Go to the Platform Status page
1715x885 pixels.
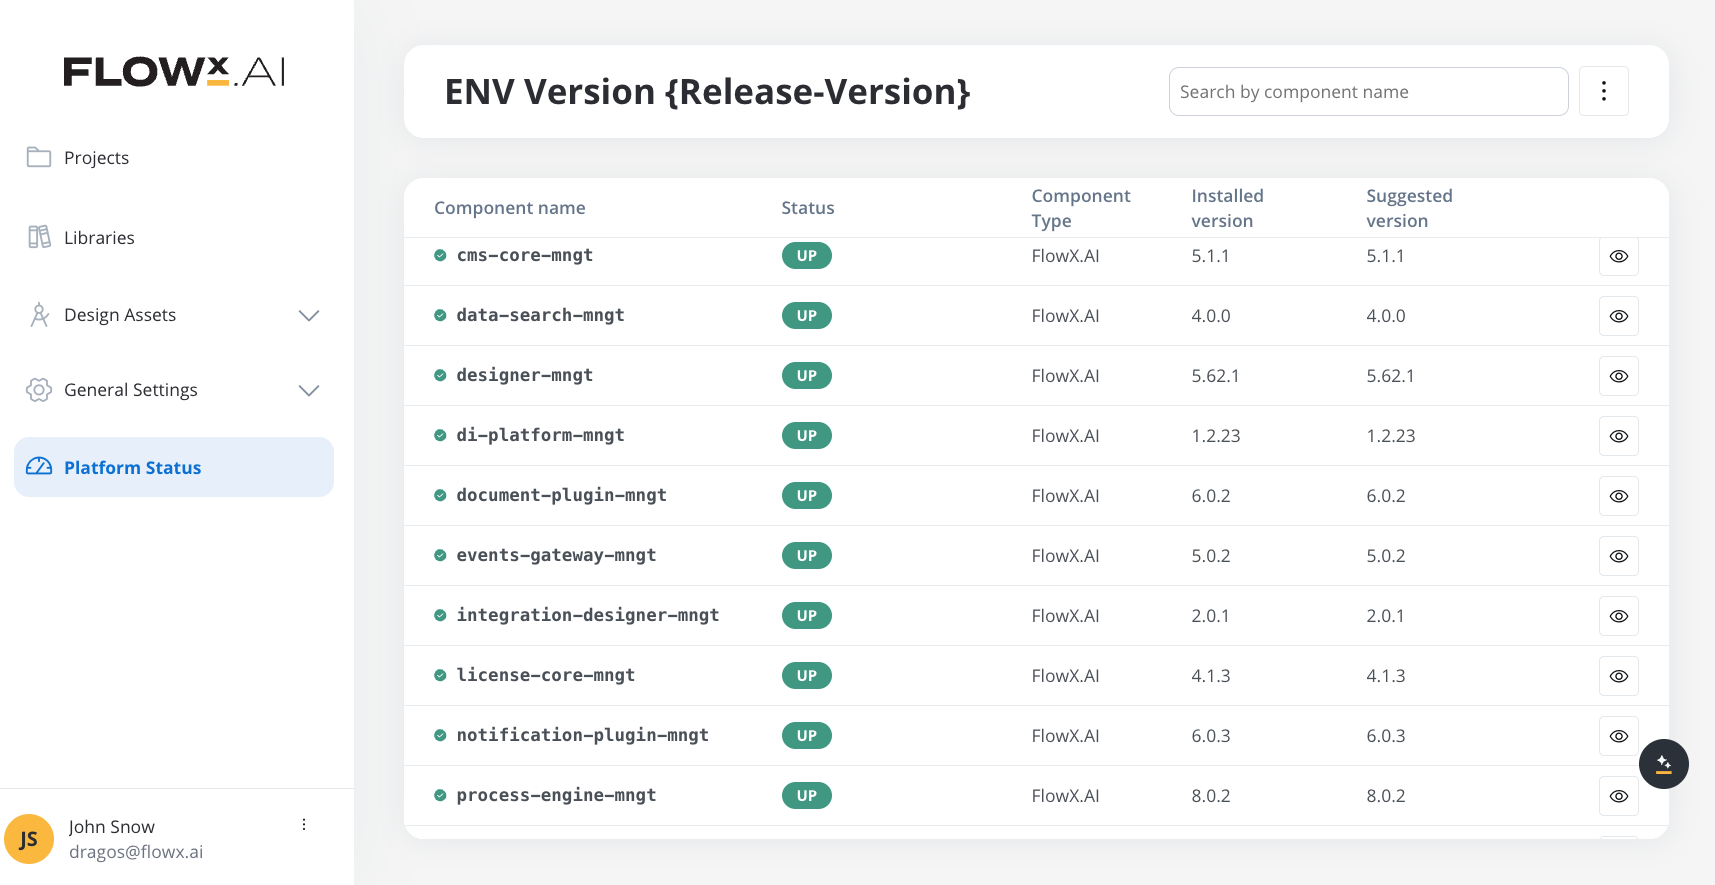pos(174,467)
